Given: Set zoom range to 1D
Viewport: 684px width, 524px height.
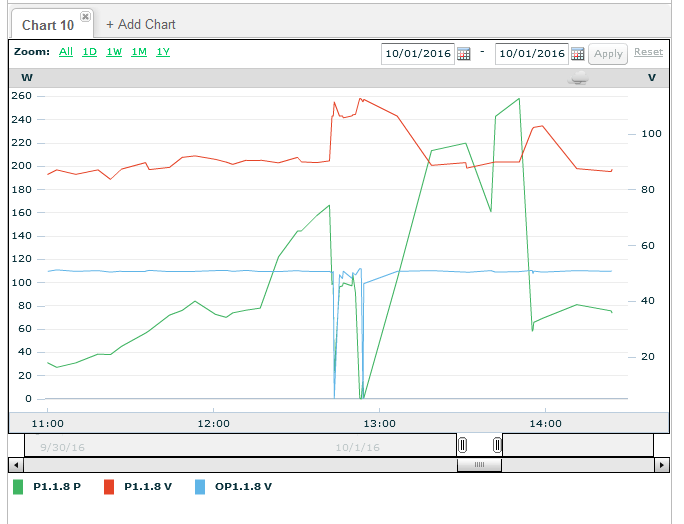Looking at the screenshot, I should click(89, 52).
